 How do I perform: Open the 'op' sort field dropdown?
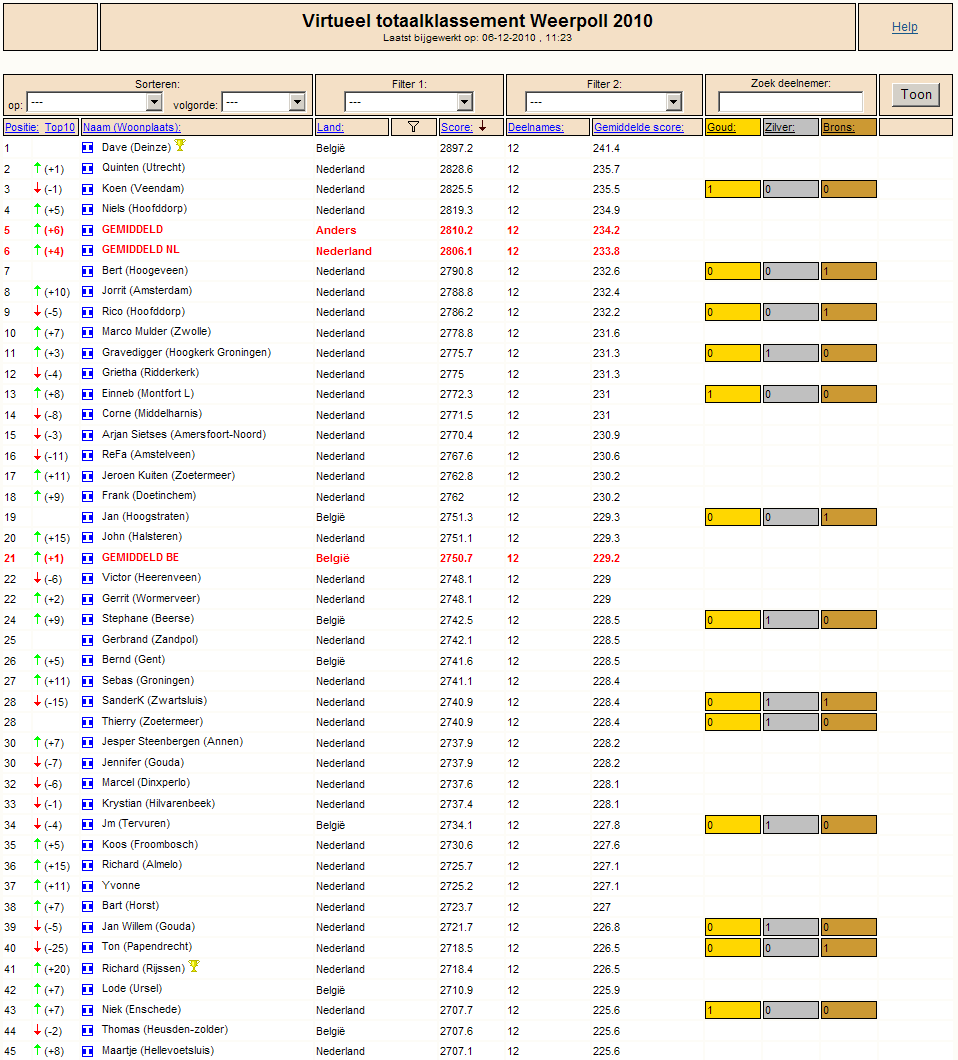tap(94, 102)
